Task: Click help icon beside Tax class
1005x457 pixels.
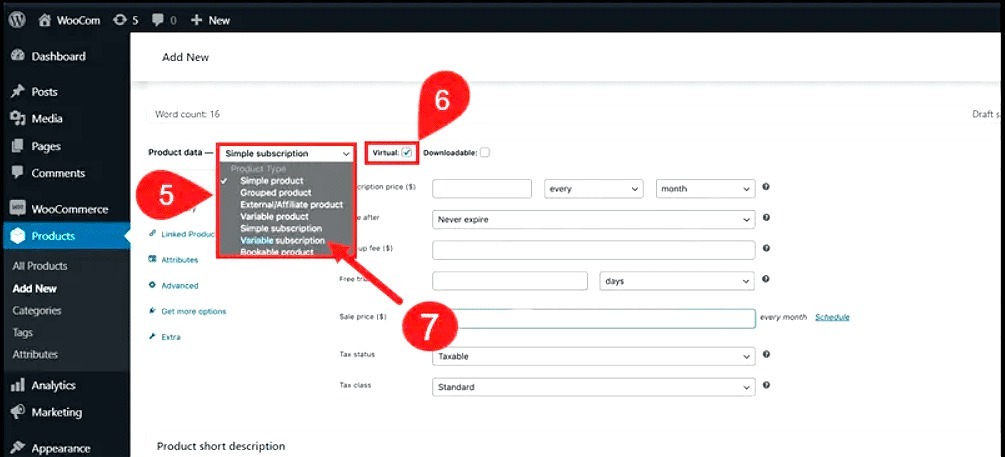Action: [x=766, y=385]
